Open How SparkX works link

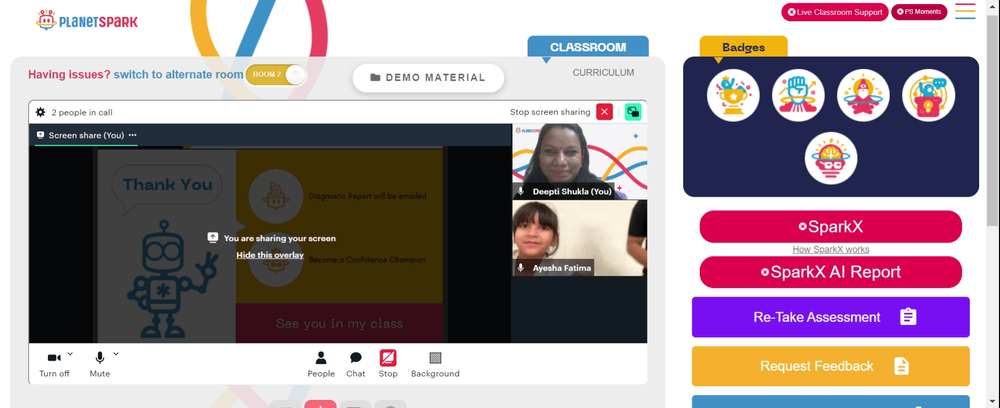831,249
